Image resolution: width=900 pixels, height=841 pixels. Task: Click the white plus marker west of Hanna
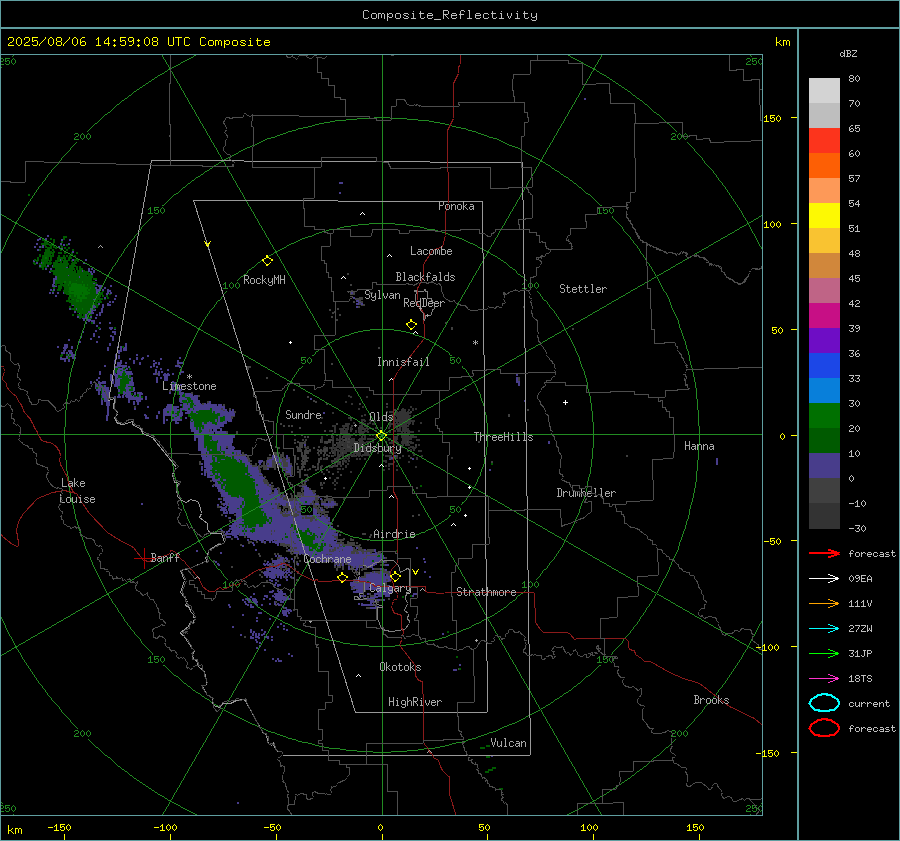pos(565,402)
